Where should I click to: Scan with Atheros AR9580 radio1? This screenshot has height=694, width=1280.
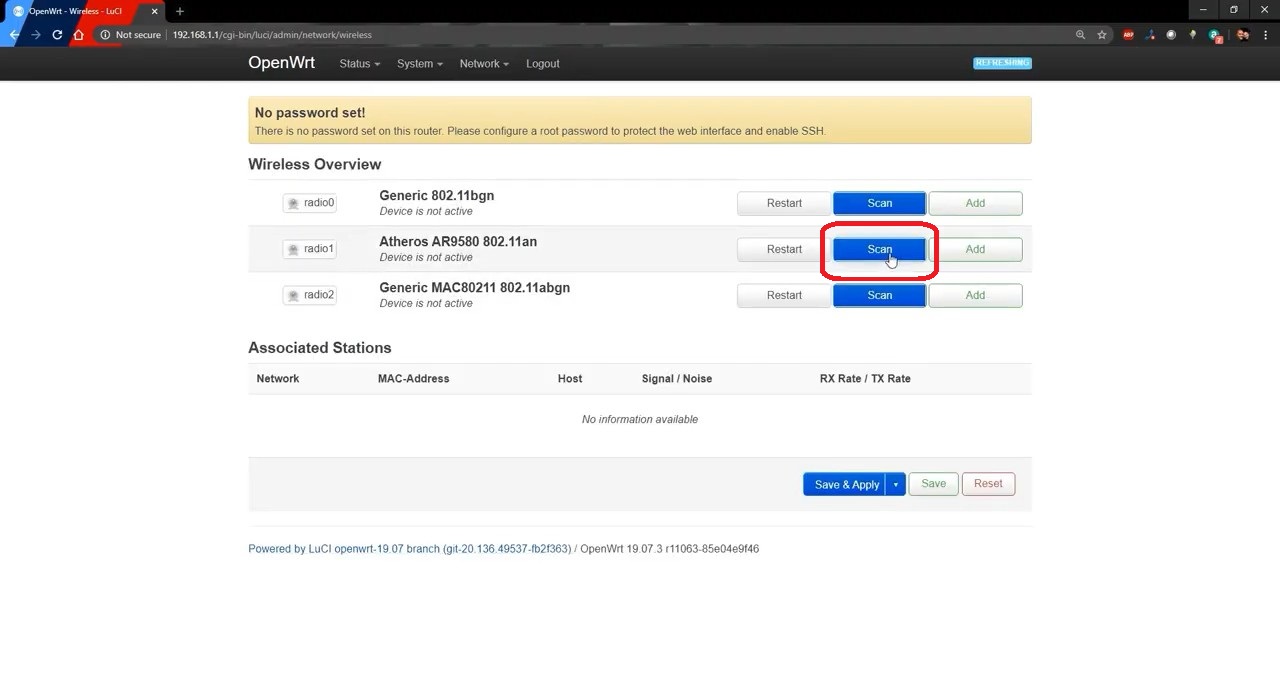pyautogui.click(x=879, y=249)
